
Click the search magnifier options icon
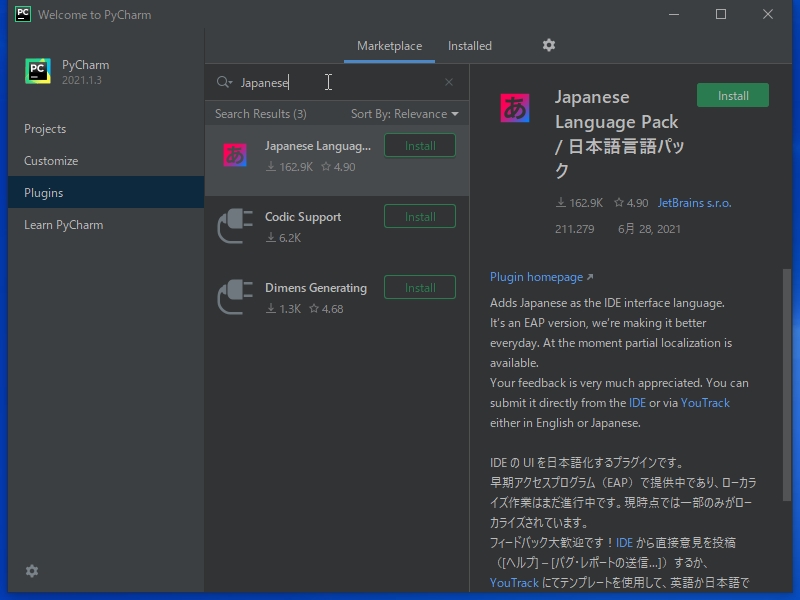[224, 82]
